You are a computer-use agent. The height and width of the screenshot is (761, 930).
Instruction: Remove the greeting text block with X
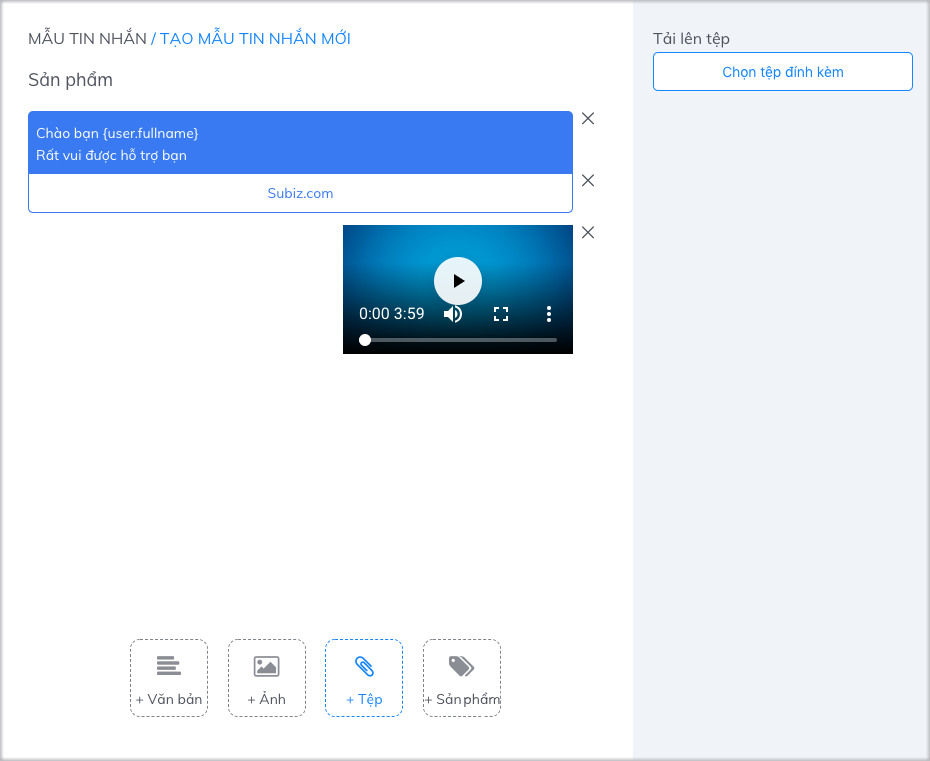pyautogui.click(x=588, y=118)
